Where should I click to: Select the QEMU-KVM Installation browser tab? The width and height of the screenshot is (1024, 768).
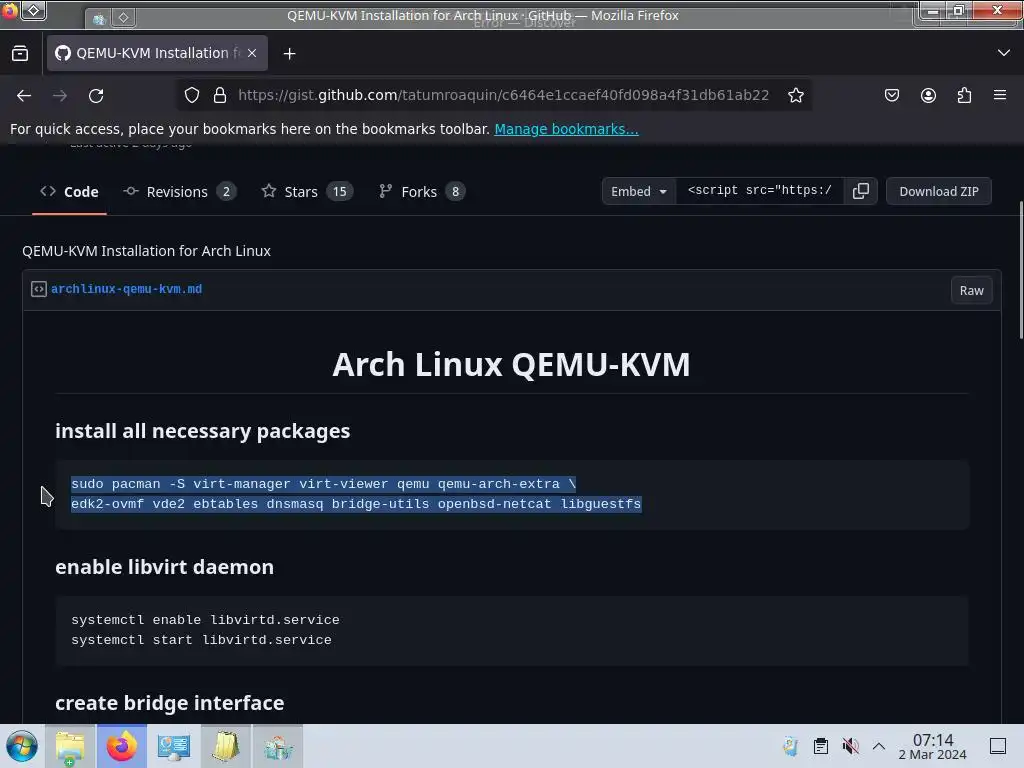pyautogui.click(x=157, y=53)
